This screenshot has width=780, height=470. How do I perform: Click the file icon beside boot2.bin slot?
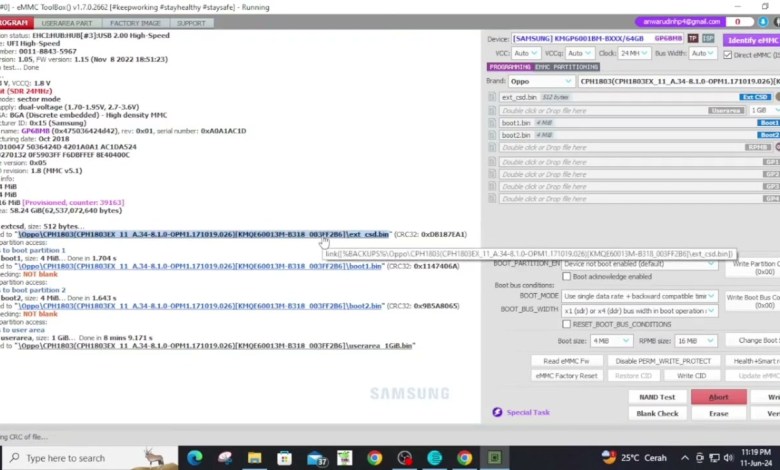coord(492,135)
